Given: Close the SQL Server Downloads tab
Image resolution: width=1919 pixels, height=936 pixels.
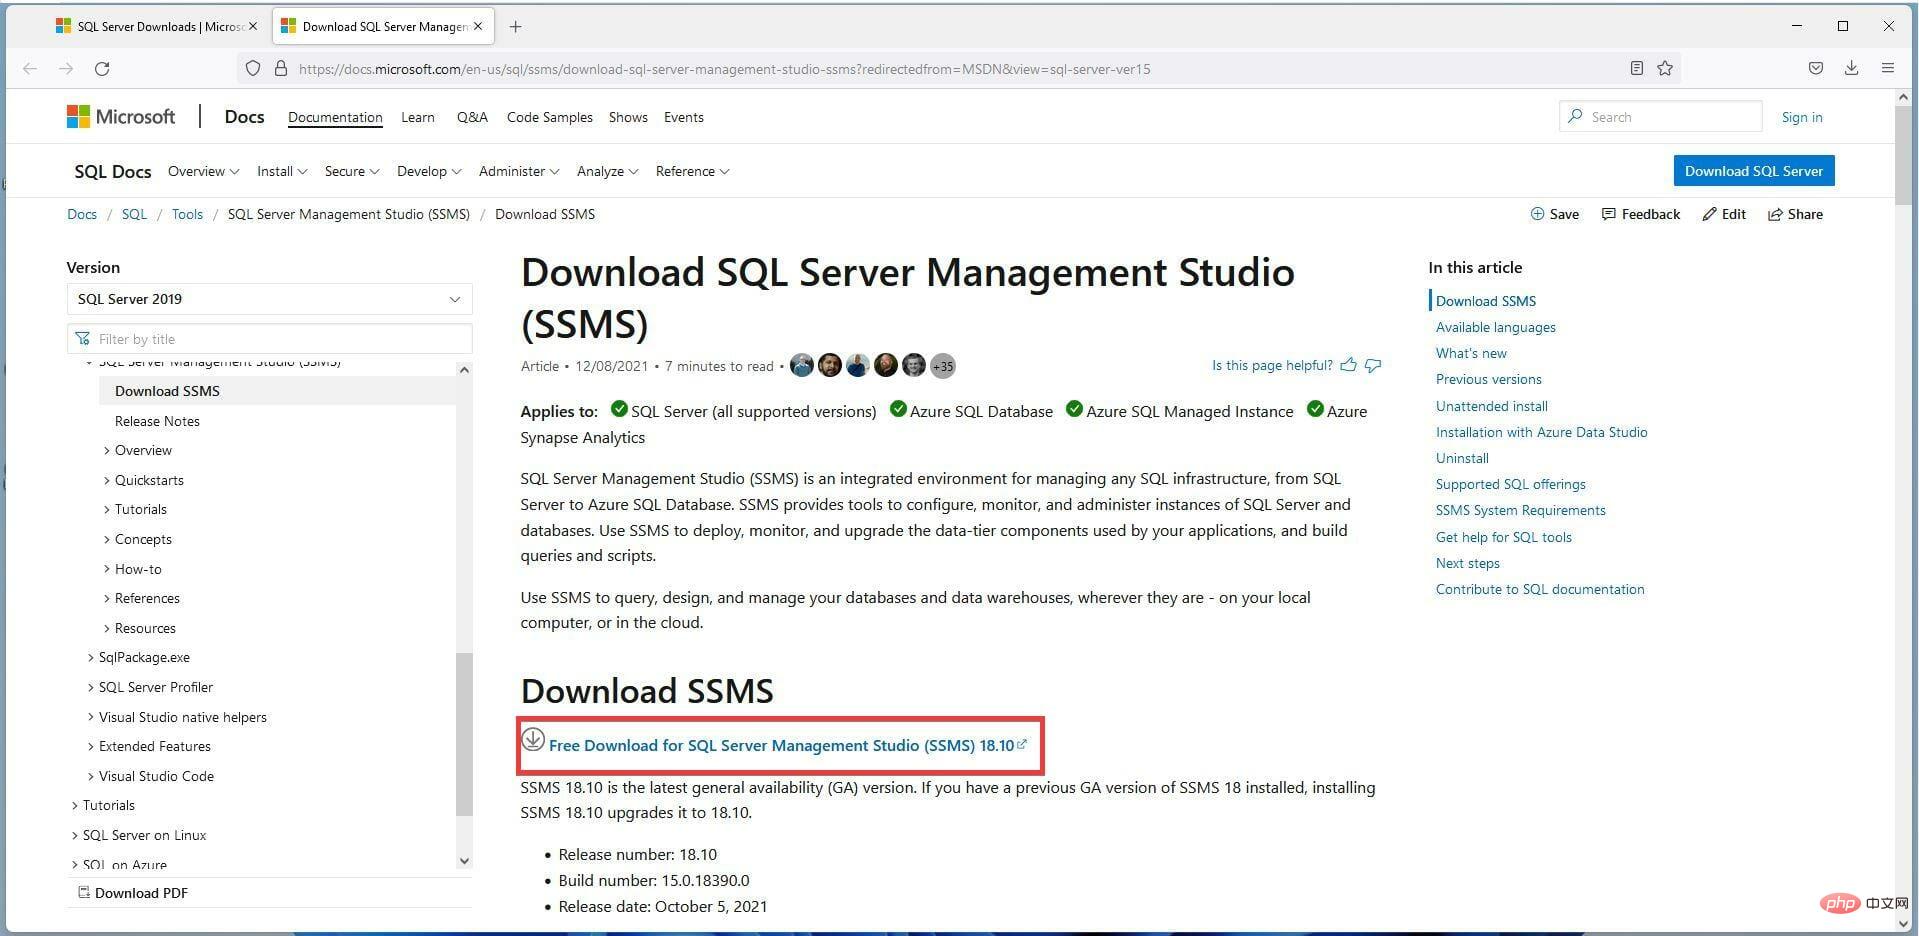Looking at the screenshot, I should [x=253, y=26].
